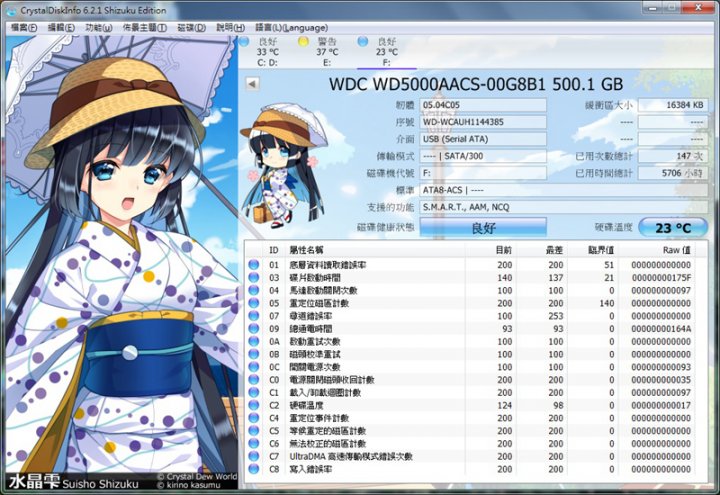Click the CrystalDiskInfo app icon in title bar
Viewport: 720px width, 495px height.
click(10, 10)
